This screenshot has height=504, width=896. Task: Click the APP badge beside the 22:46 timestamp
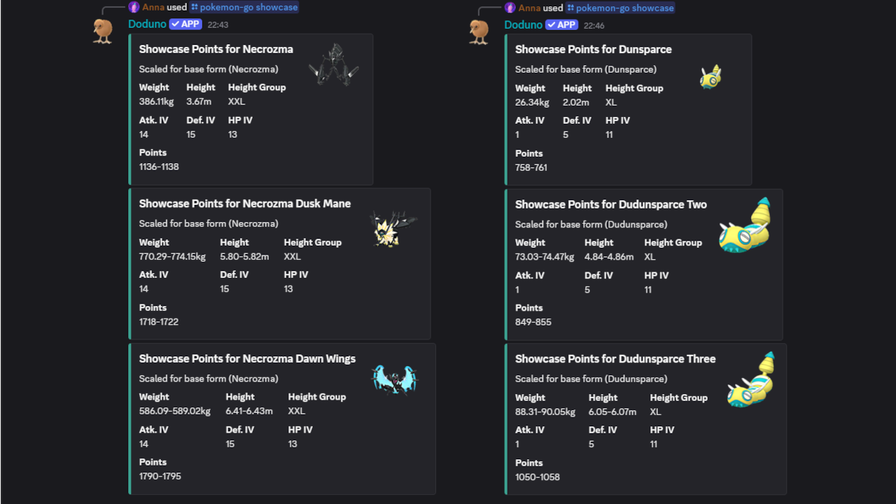[562, 24]
